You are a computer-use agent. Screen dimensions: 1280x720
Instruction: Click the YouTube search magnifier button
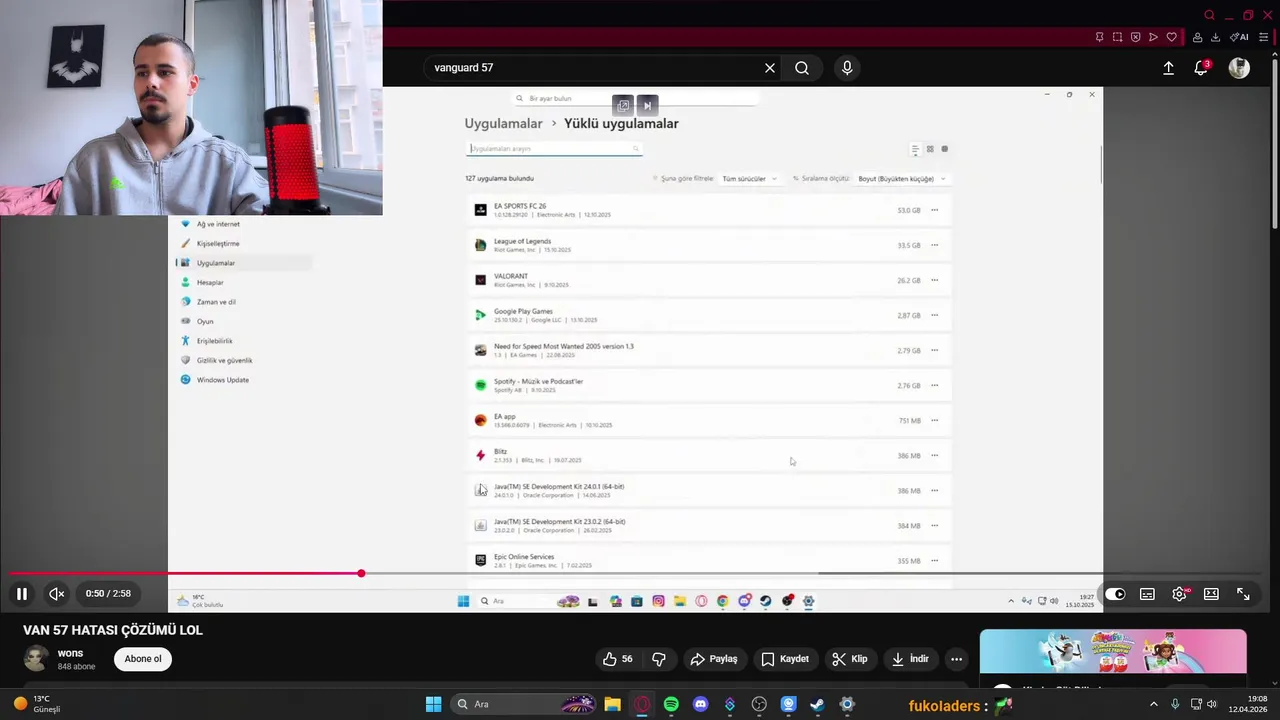[802, 68]
